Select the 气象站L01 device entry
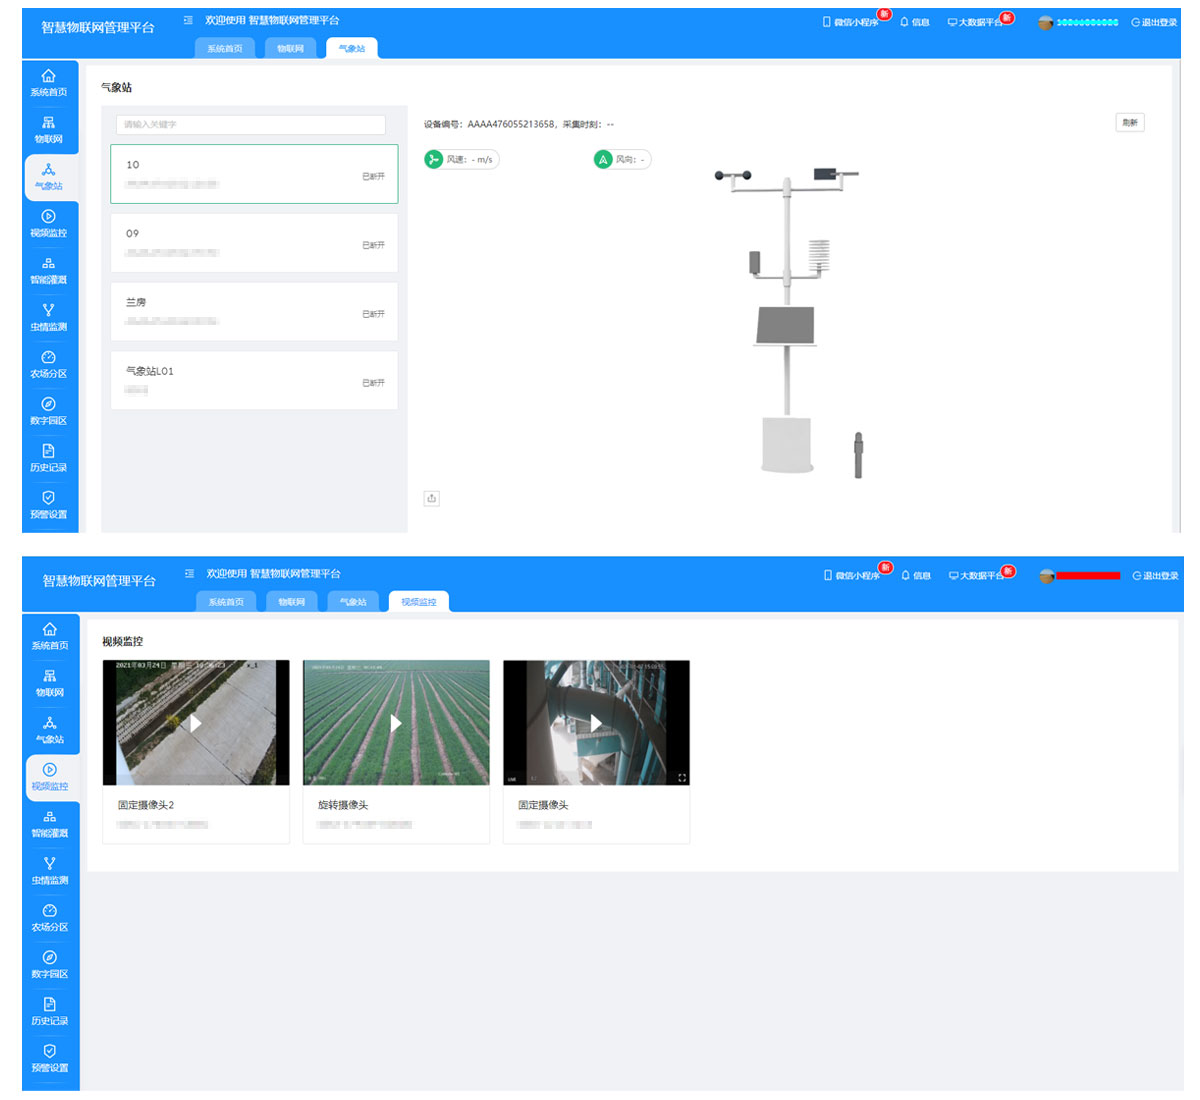 254,380
